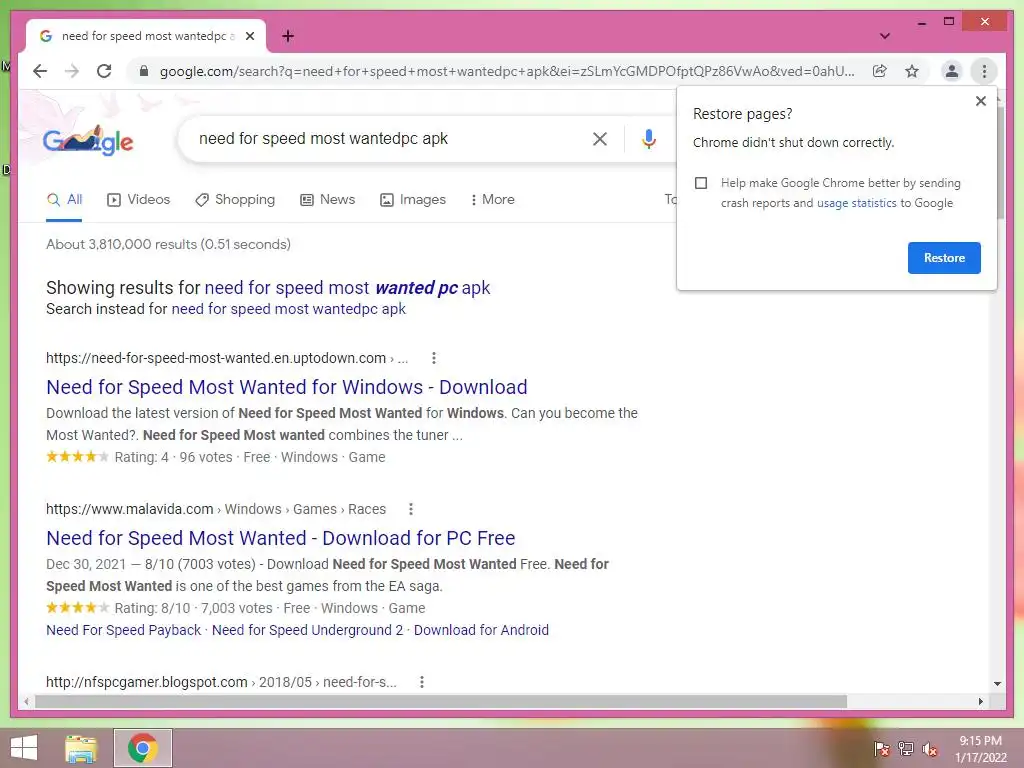Go to Google home via doodle logo

tap(88, 140)
